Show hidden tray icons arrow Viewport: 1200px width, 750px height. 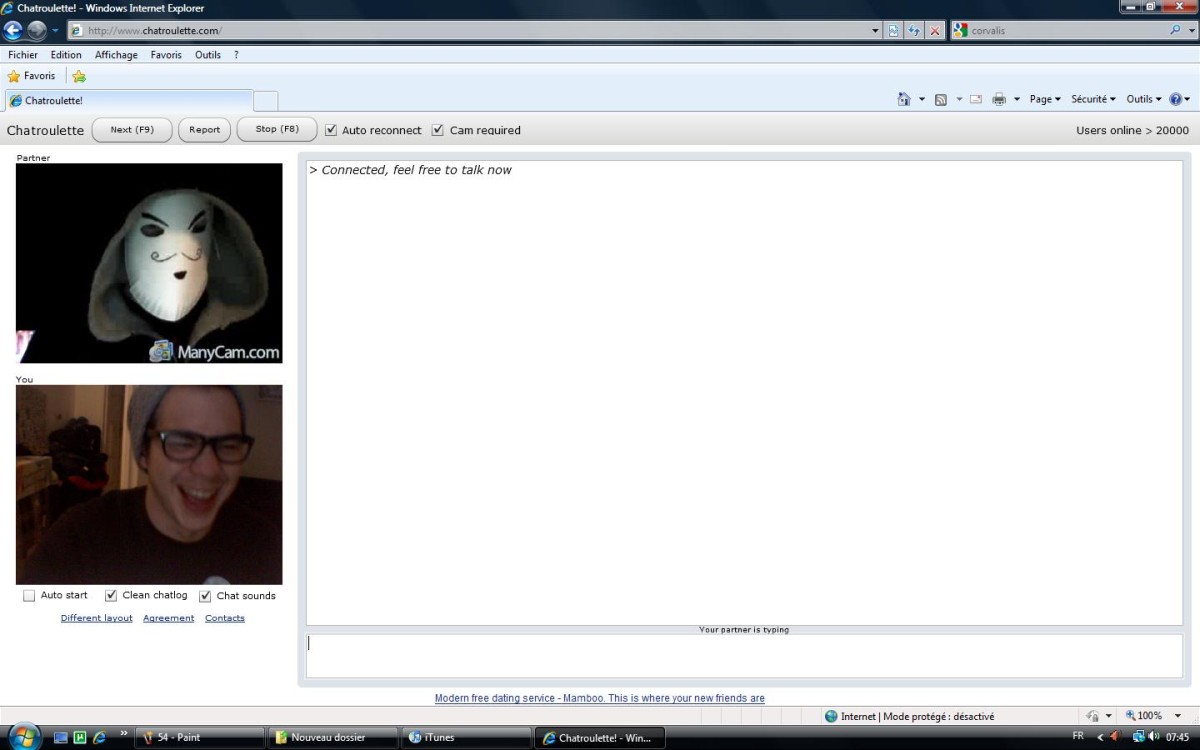[x=1100, y=737]
